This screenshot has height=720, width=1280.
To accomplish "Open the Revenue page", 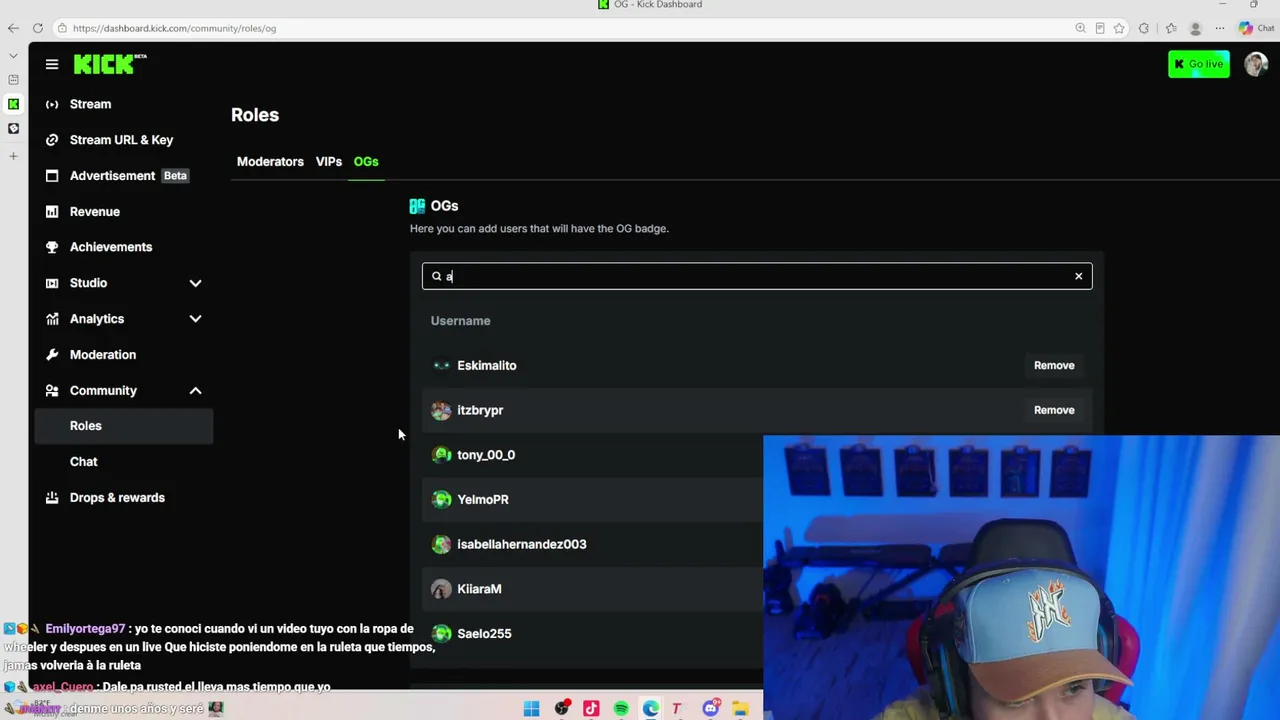I will tap(95, 212).
